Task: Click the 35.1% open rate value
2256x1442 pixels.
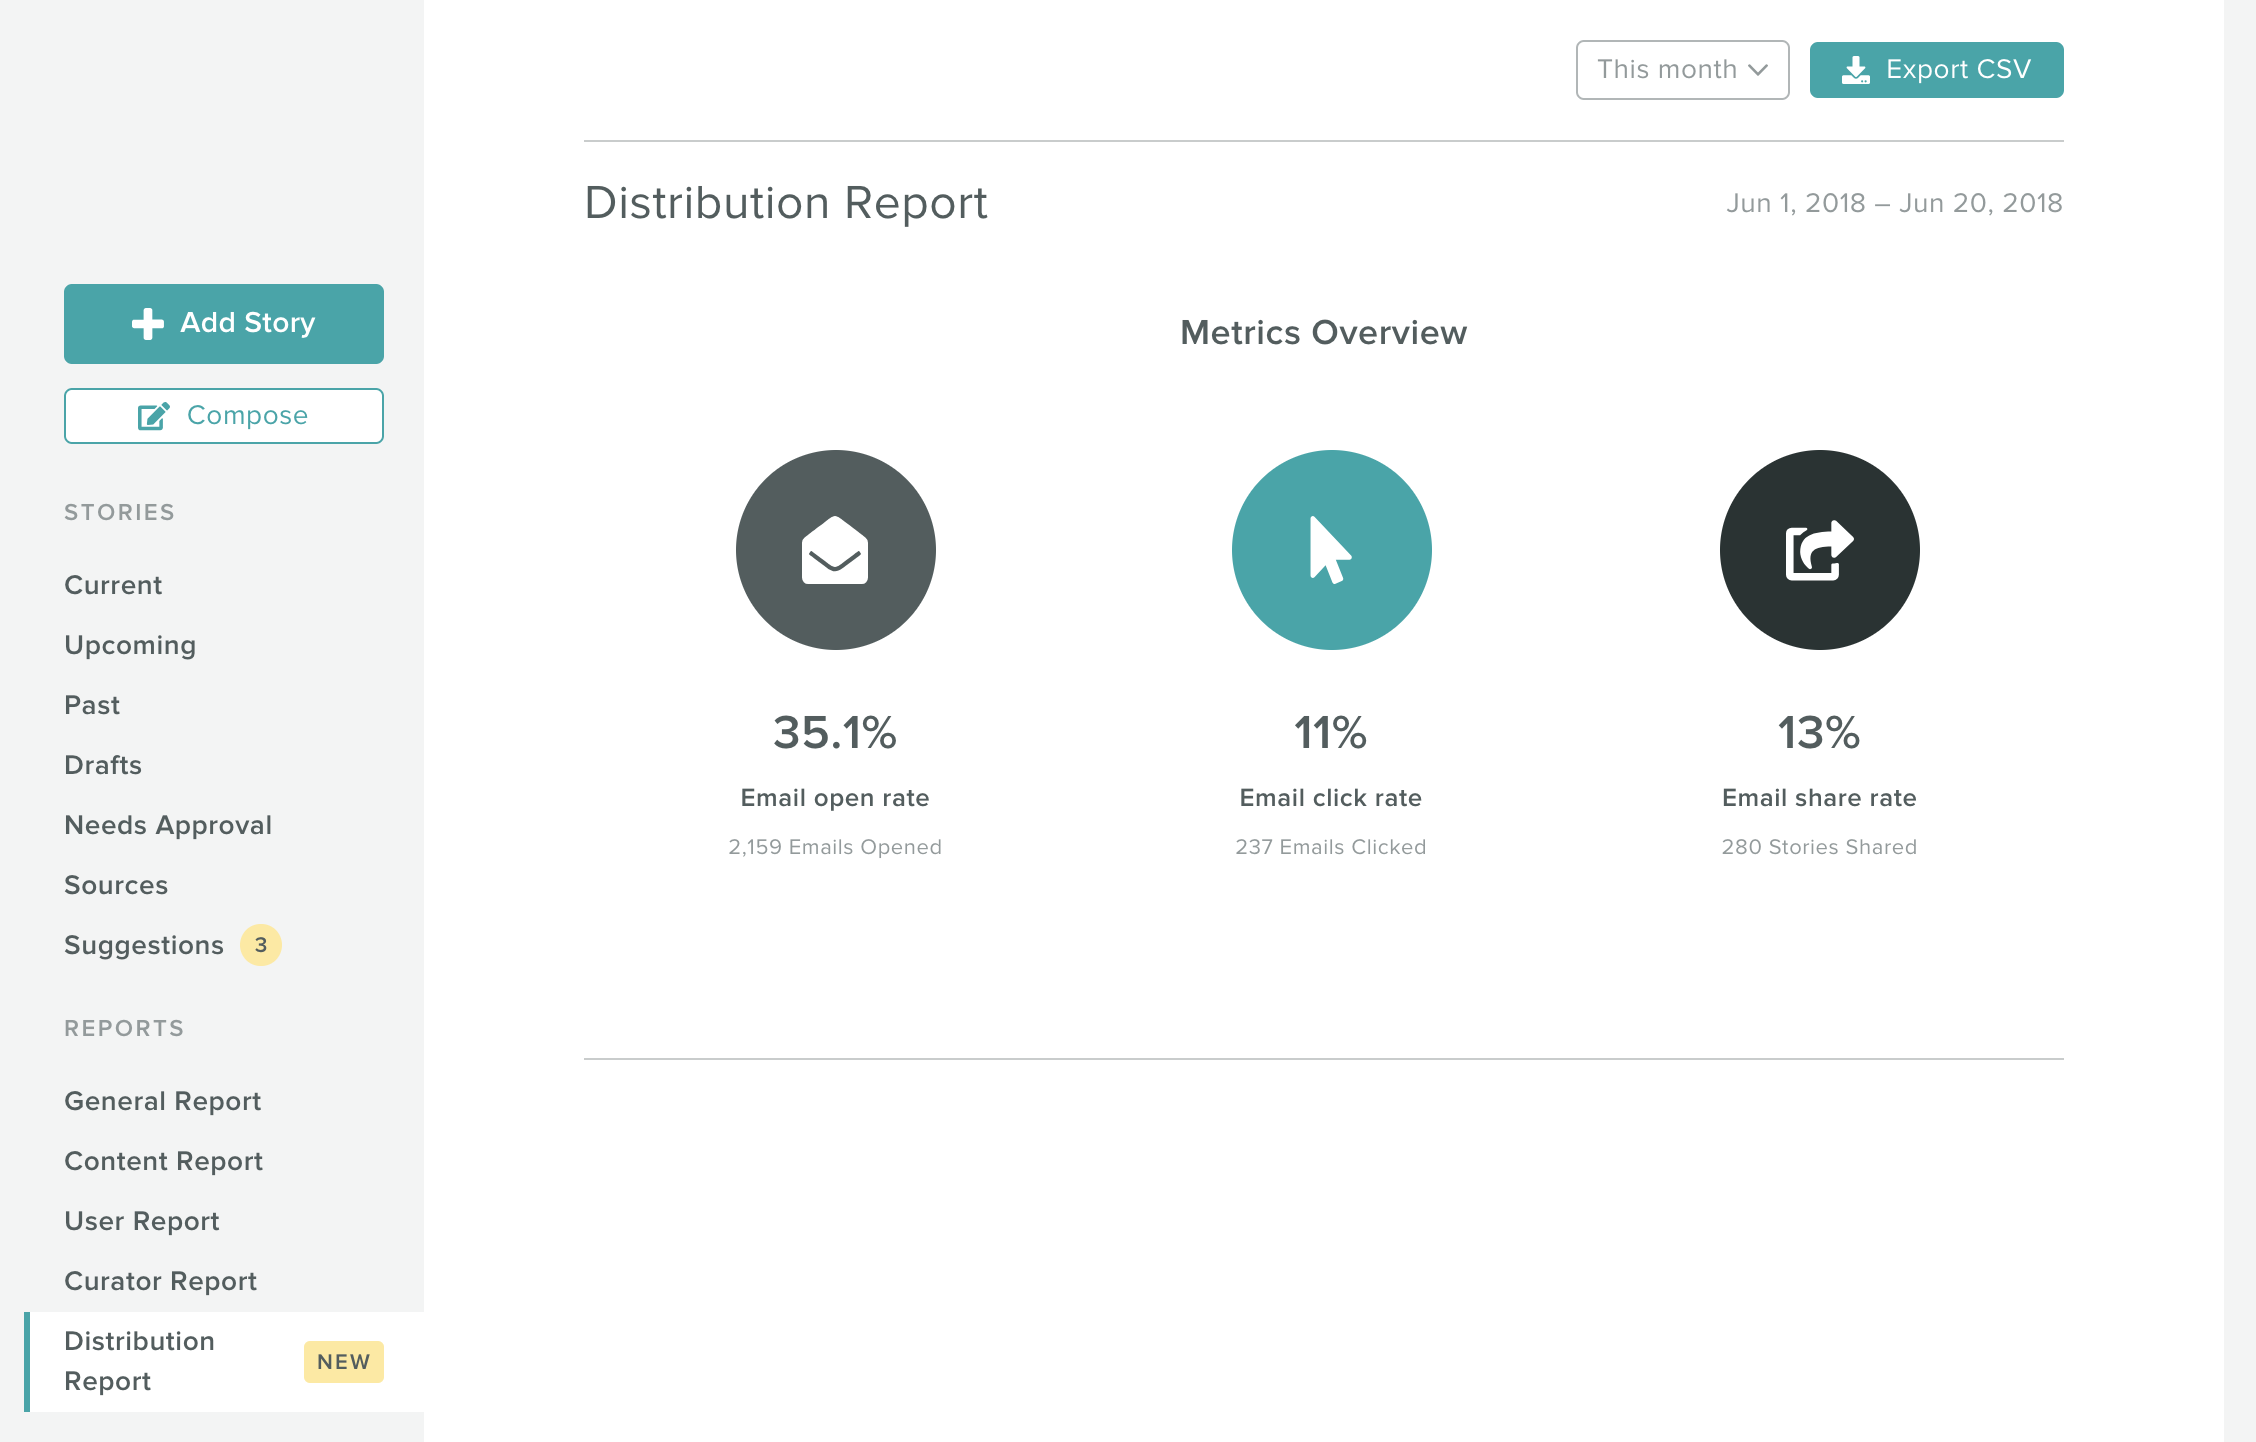Action: pyautogui.click(x=835, y=733)
